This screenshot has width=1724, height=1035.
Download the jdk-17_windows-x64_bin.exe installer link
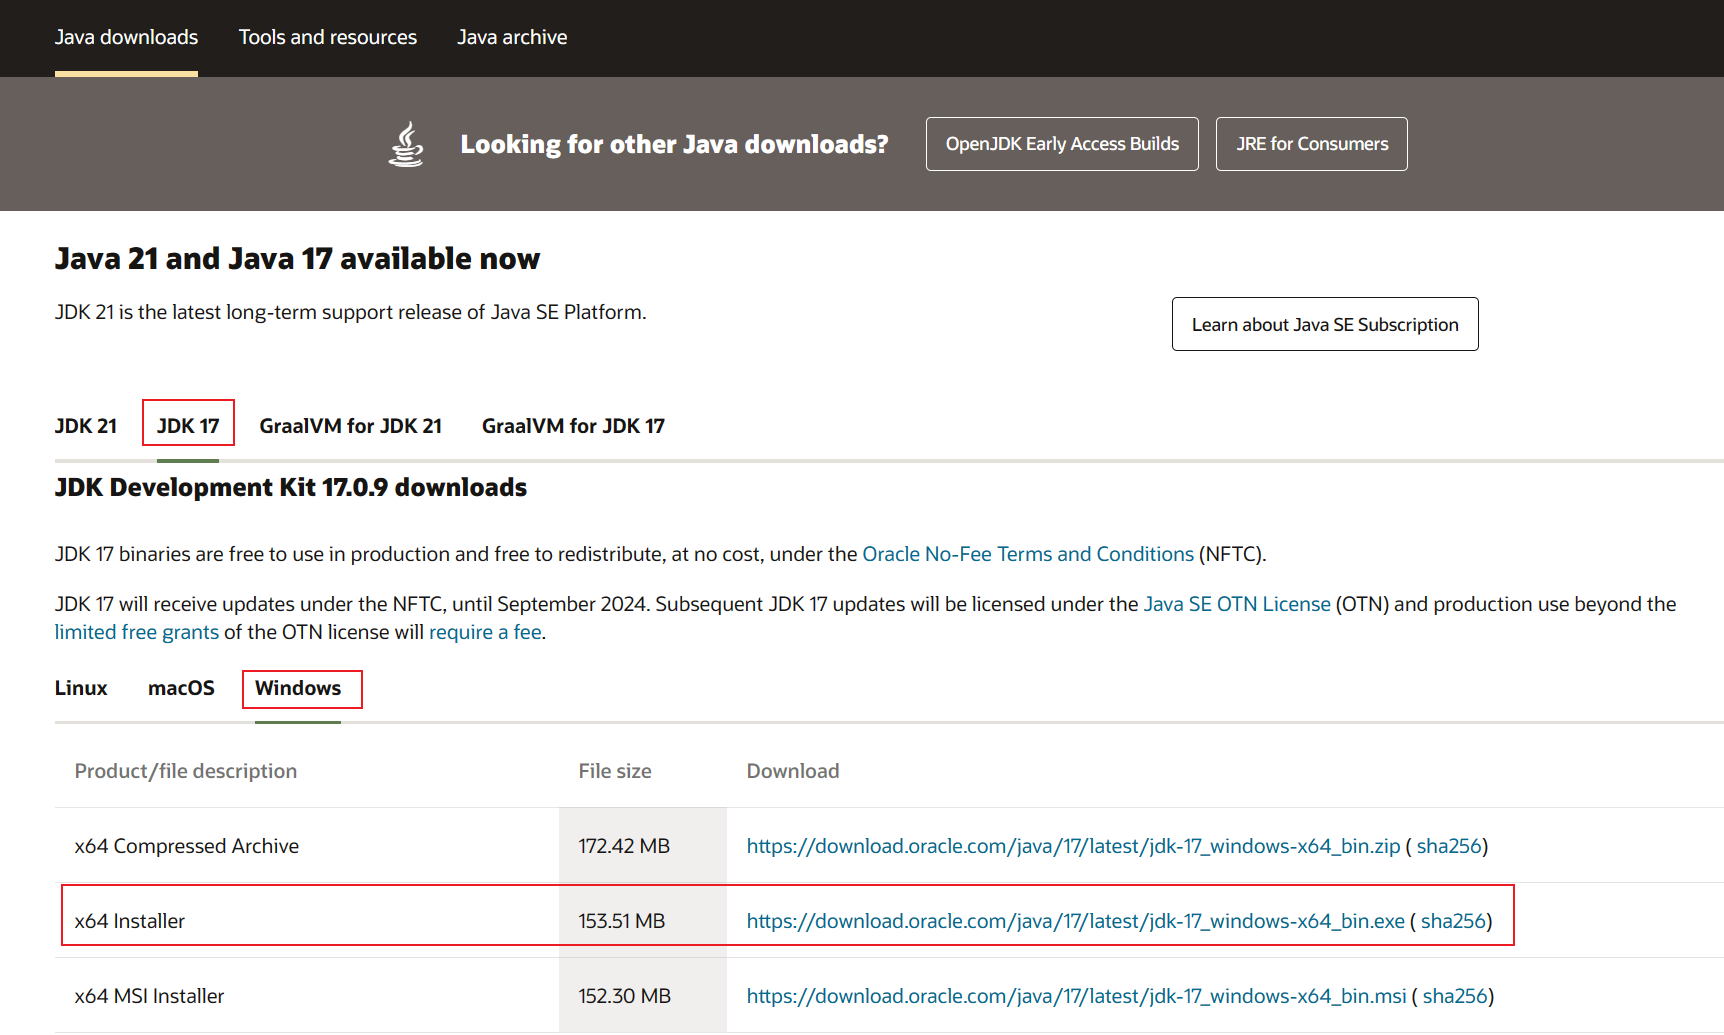[1076, 921]
